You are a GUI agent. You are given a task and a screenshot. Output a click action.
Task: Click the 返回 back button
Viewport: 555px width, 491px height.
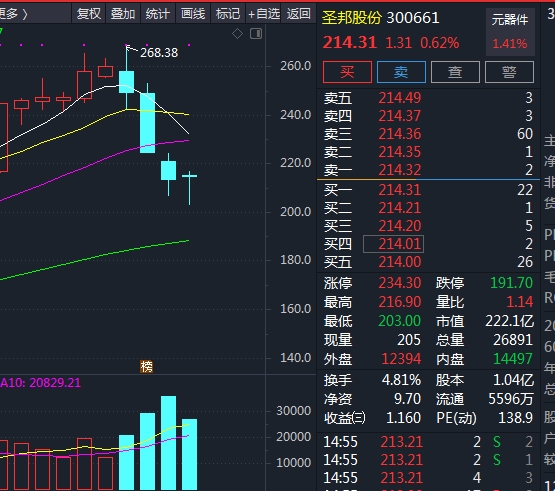[x=298, y=14]
